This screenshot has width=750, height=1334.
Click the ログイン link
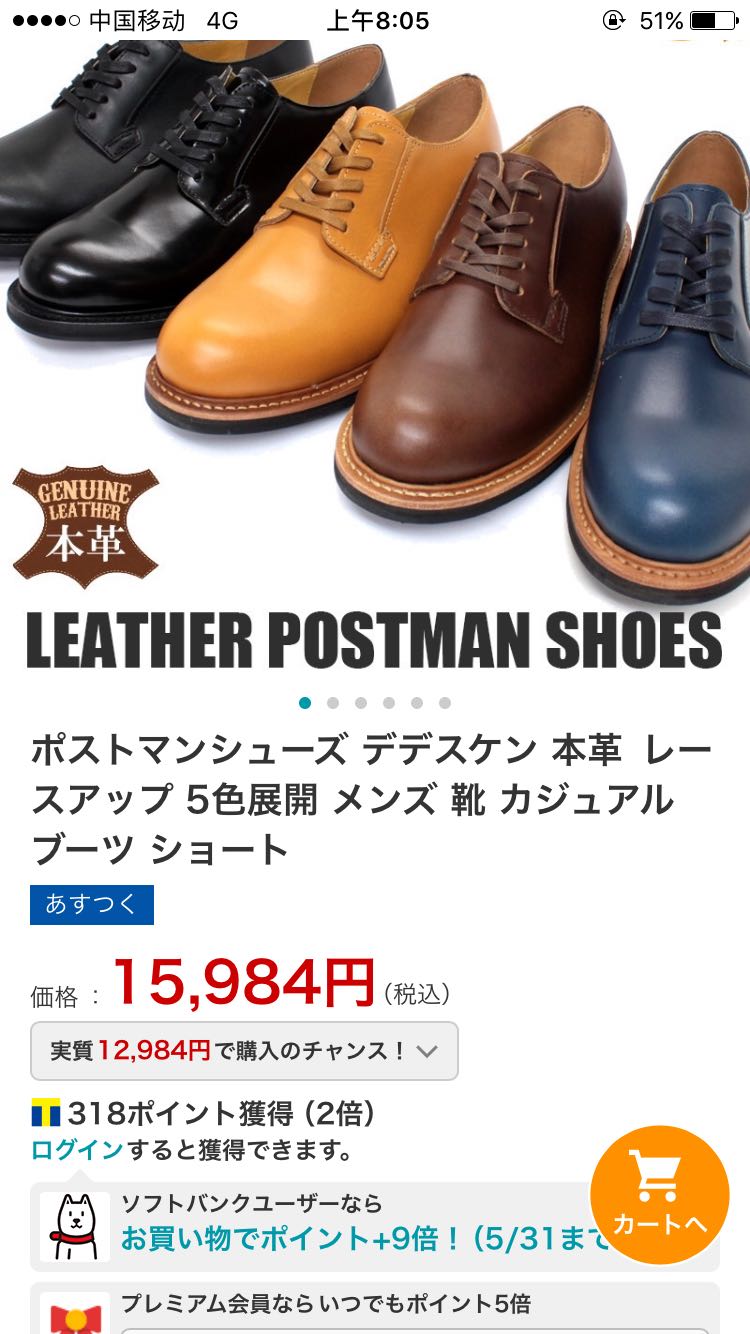point(77,1150)
